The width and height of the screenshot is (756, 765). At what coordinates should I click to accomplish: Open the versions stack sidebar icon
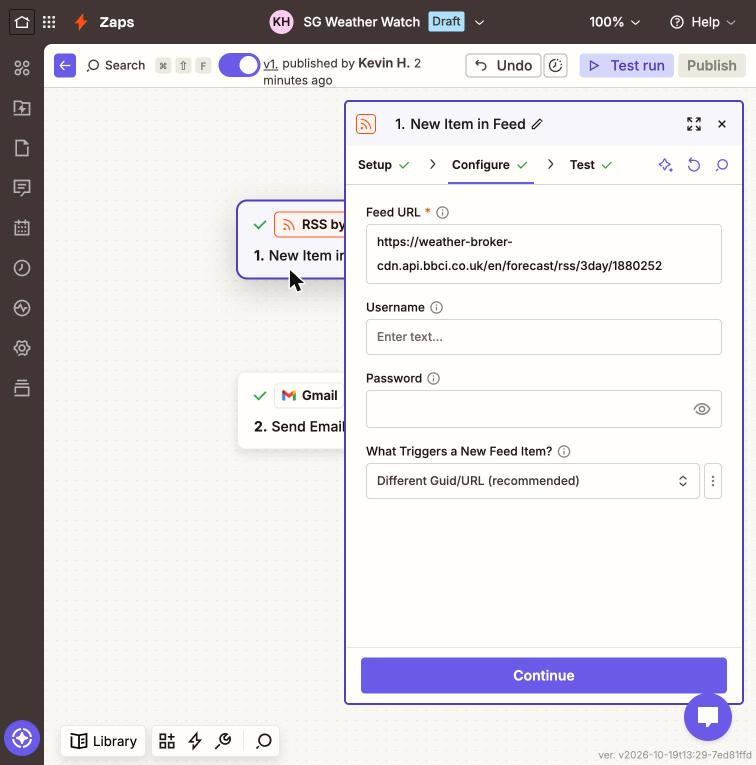tap(22, 388)
